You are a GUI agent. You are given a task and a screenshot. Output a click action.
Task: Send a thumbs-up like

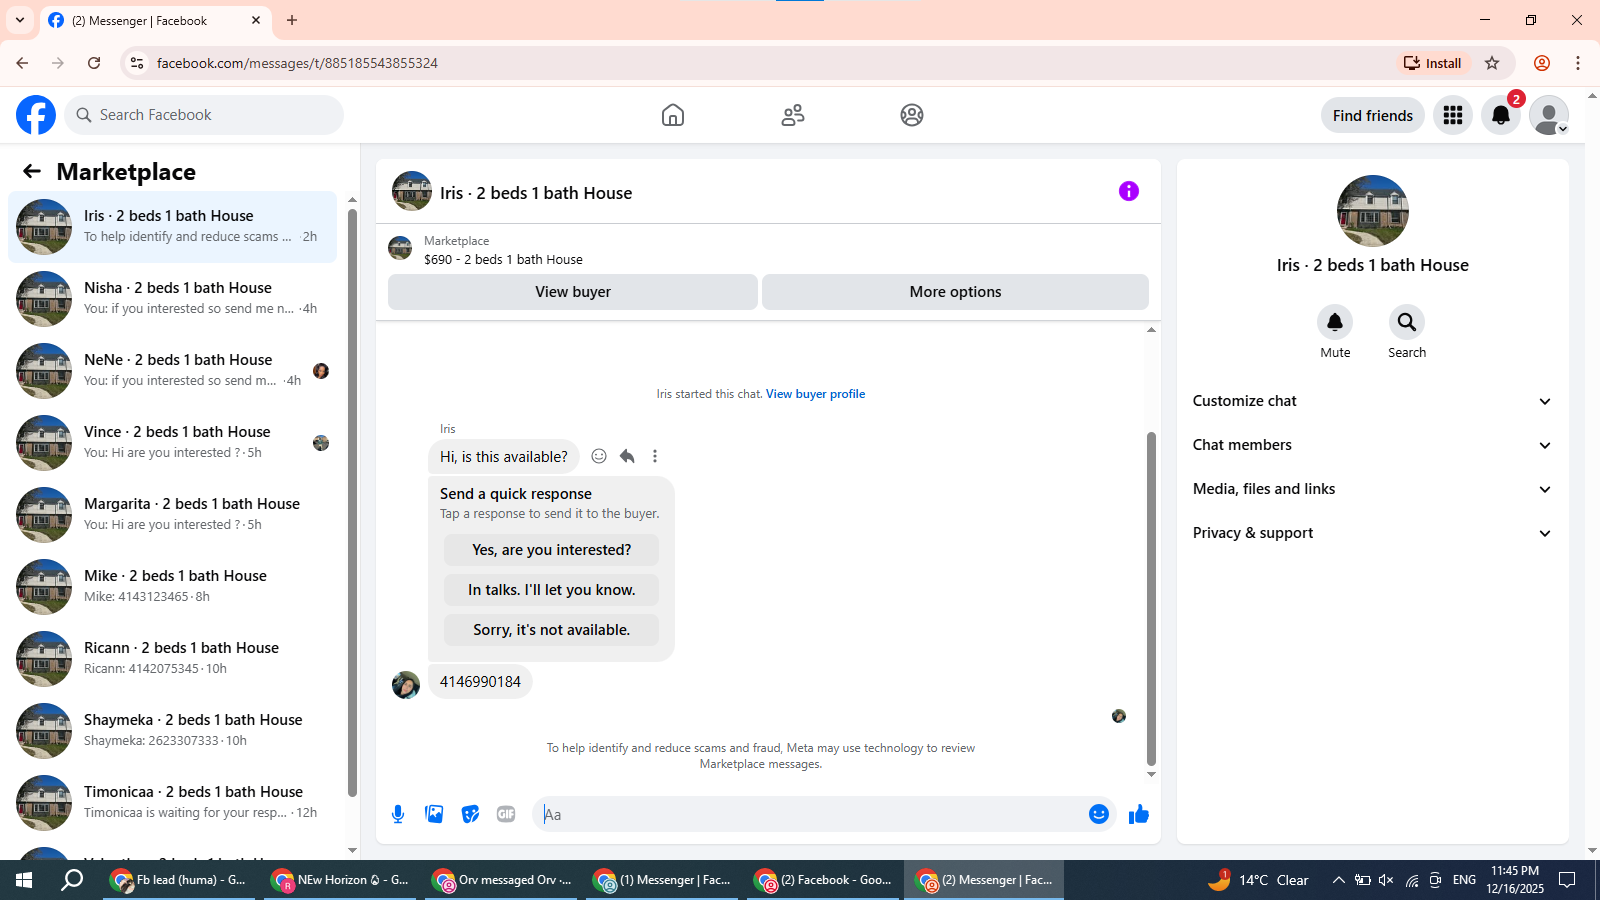(x=1139, y=814)
